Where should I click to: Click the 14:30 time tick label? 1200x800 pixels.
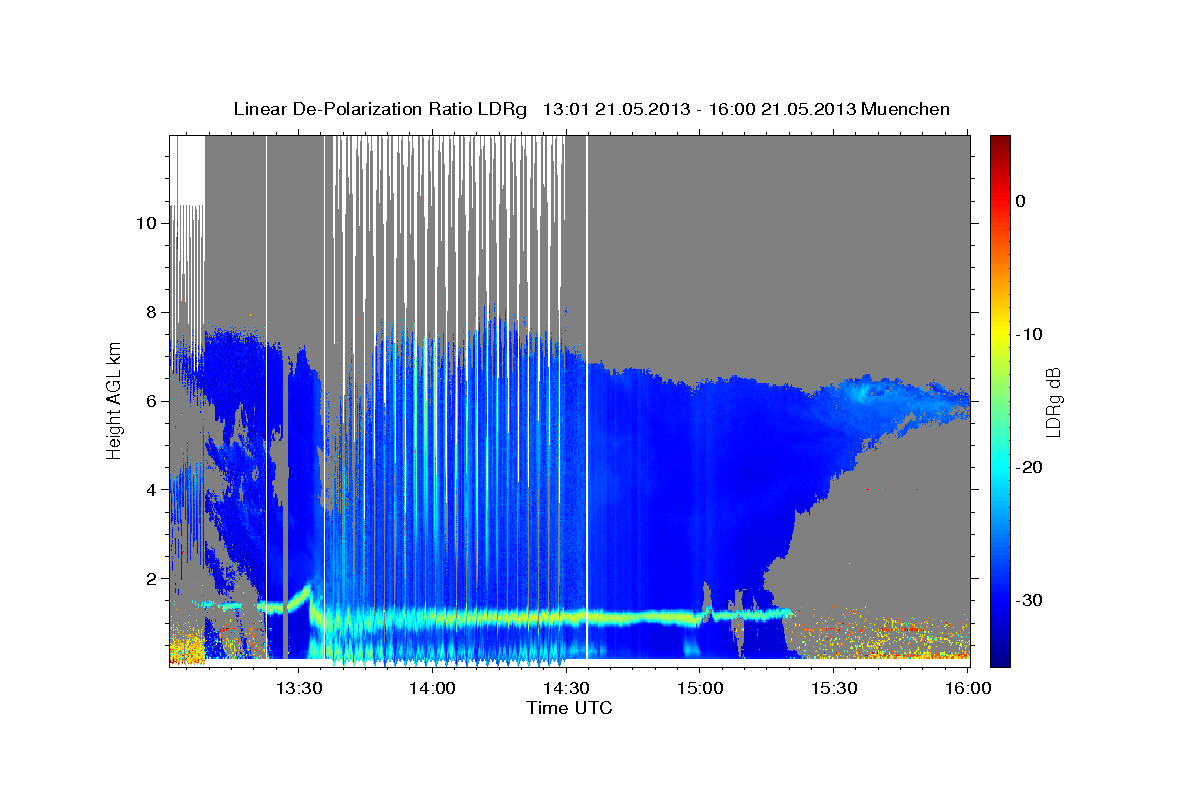565,688
